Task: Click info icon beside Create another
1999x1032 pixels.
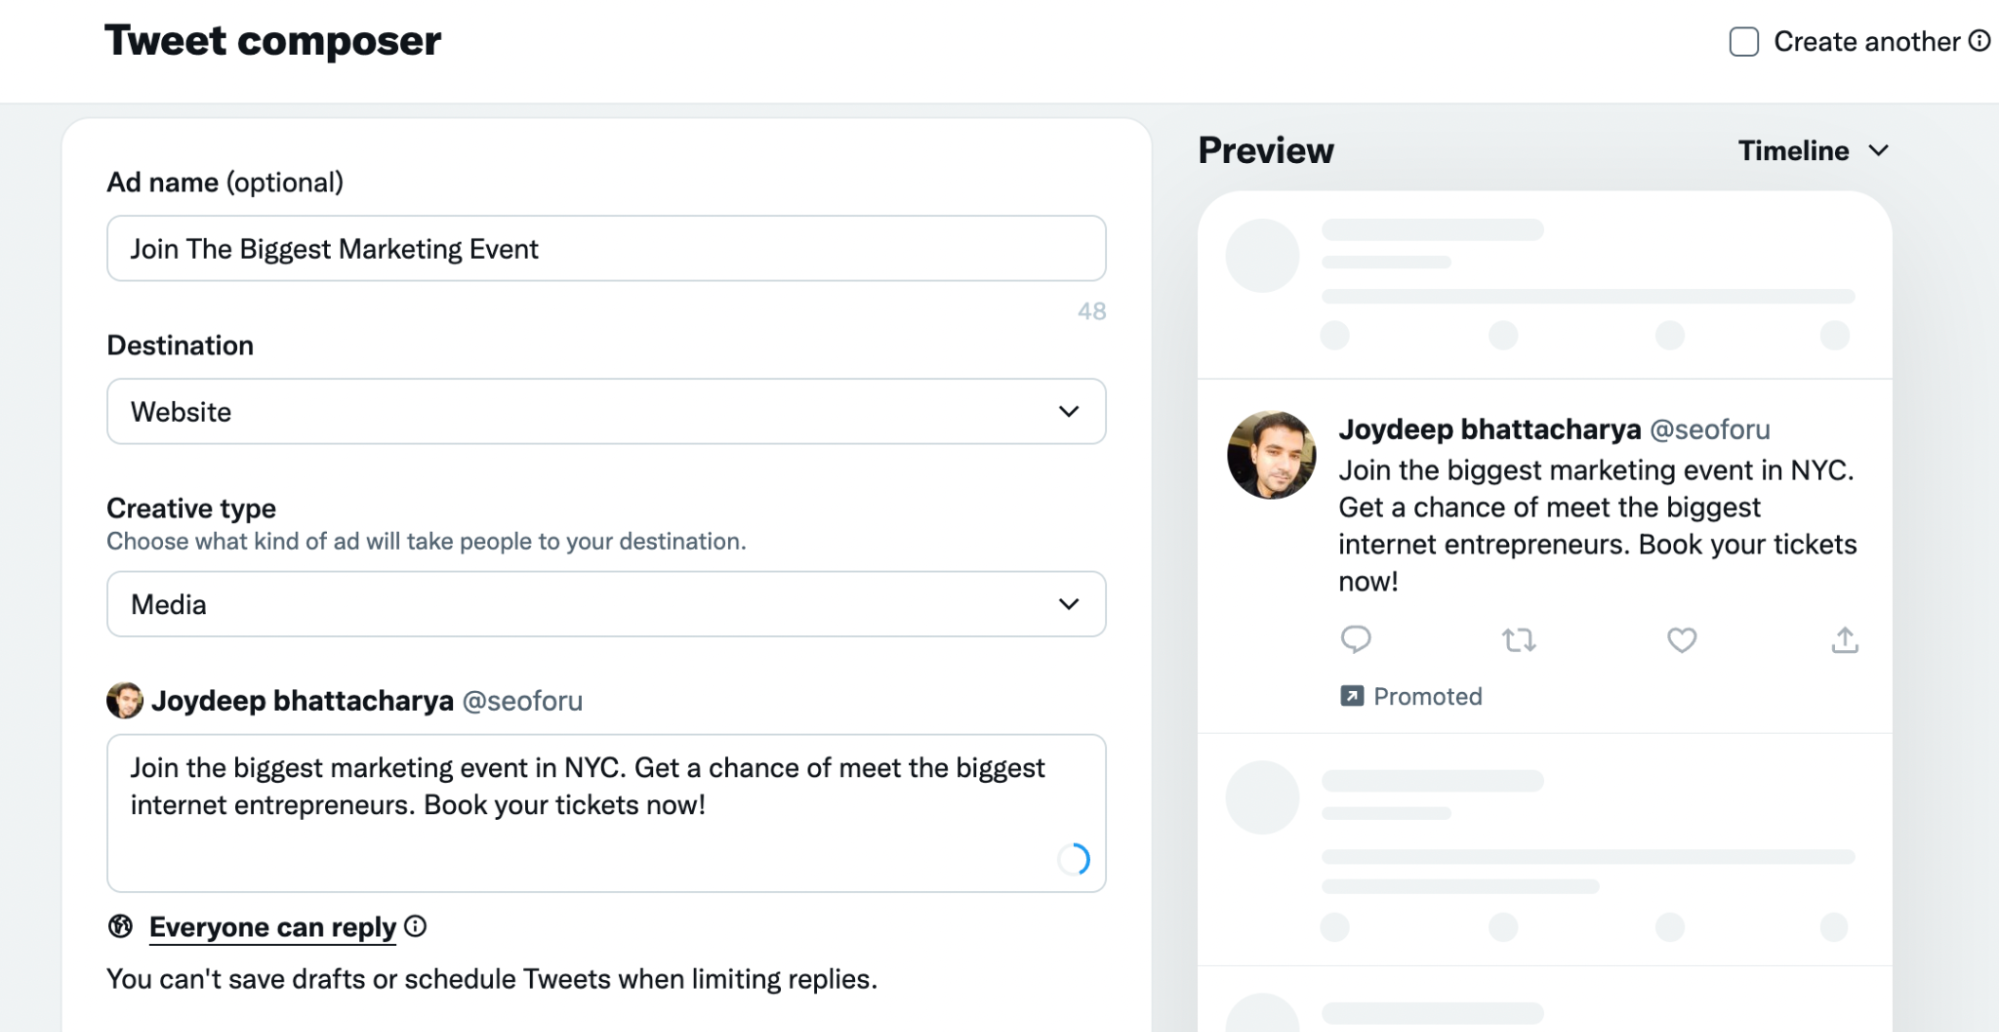Action: pyautogui.click(x=1979, y=41)
